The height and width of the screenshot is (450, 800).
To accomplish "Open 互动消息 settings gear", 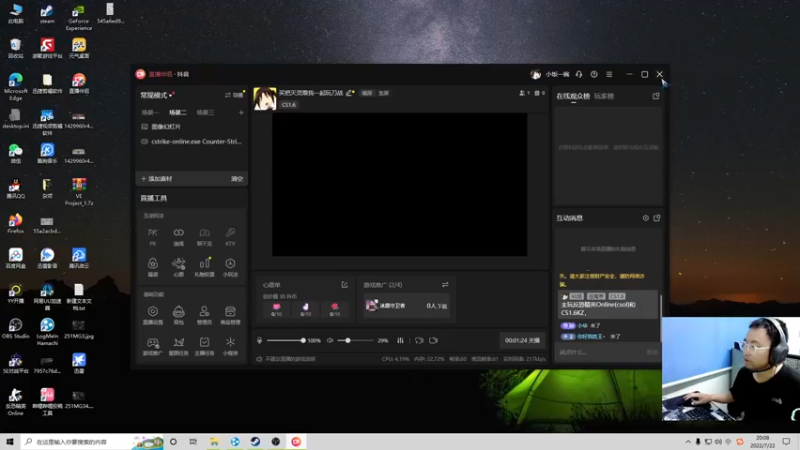I will coord(645,218).
